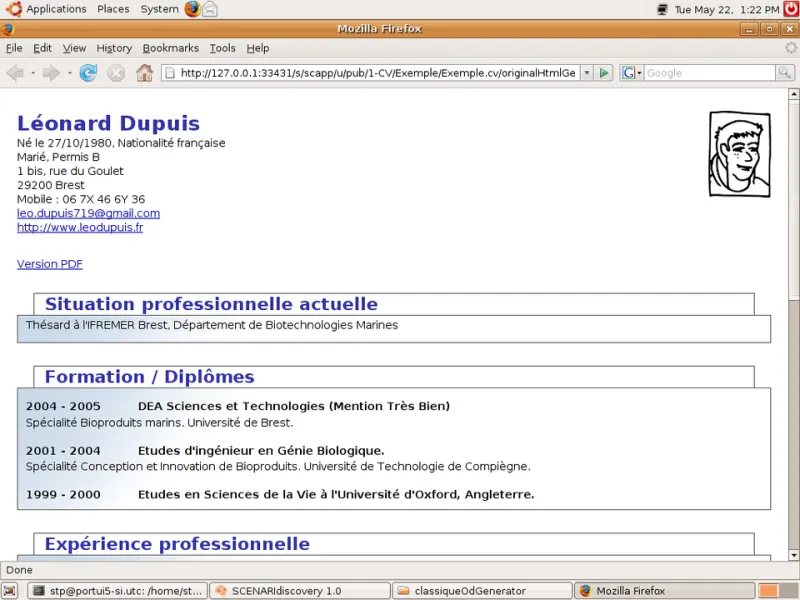Open the Back history dropdown arrow

(x=33, y=73)
